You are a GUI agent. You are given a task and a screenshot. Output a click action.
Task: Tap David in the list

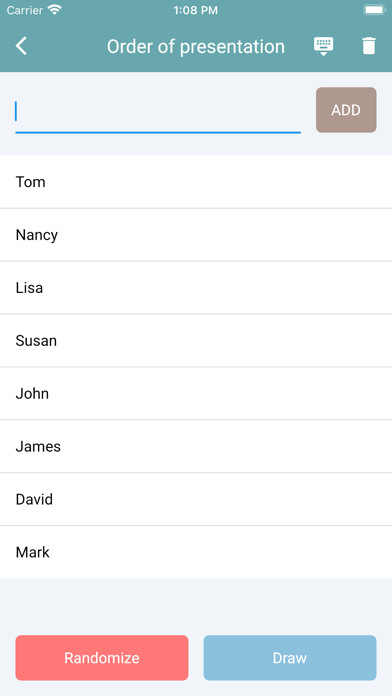click(x=196, y=499)
